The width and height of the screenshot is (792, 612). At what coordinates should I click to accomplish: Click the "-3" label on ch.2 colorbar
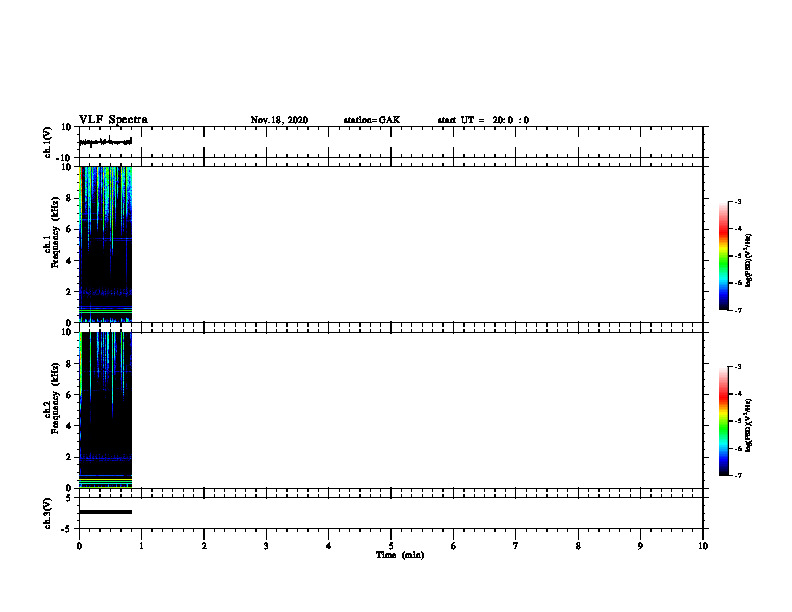[737, 366]
